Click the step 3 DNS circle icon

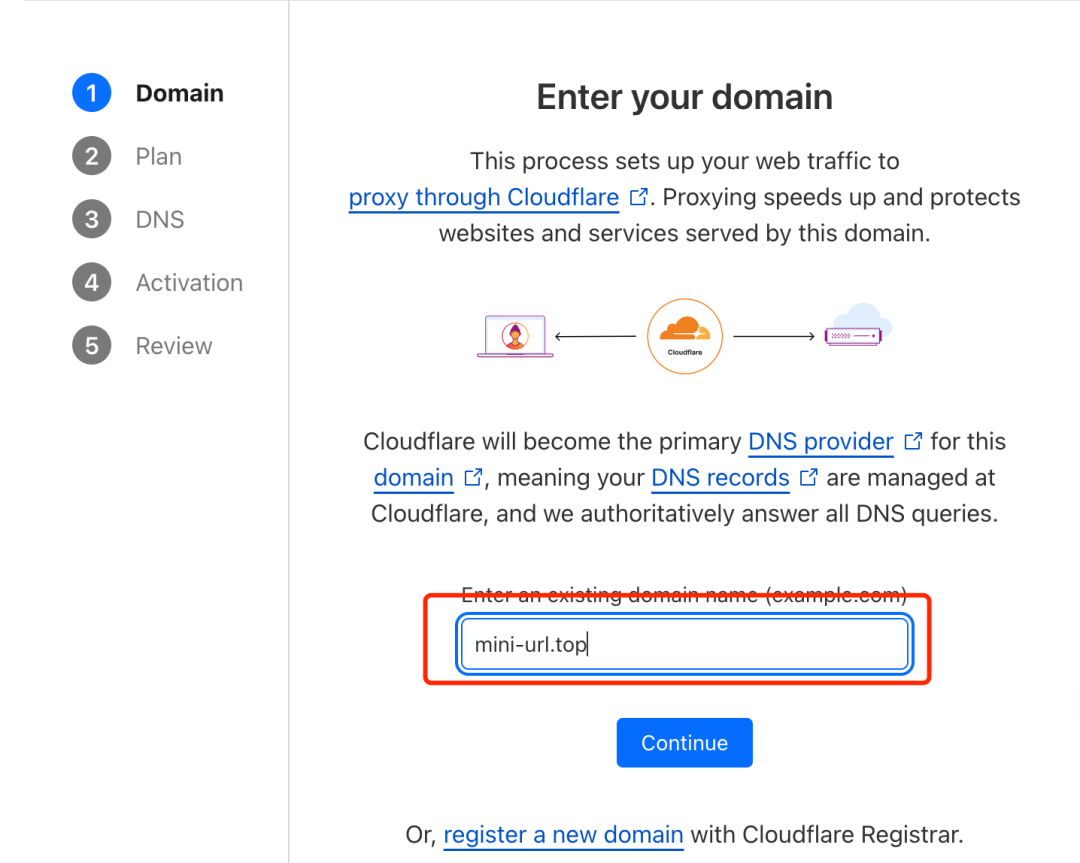click(x=92, y=220)
